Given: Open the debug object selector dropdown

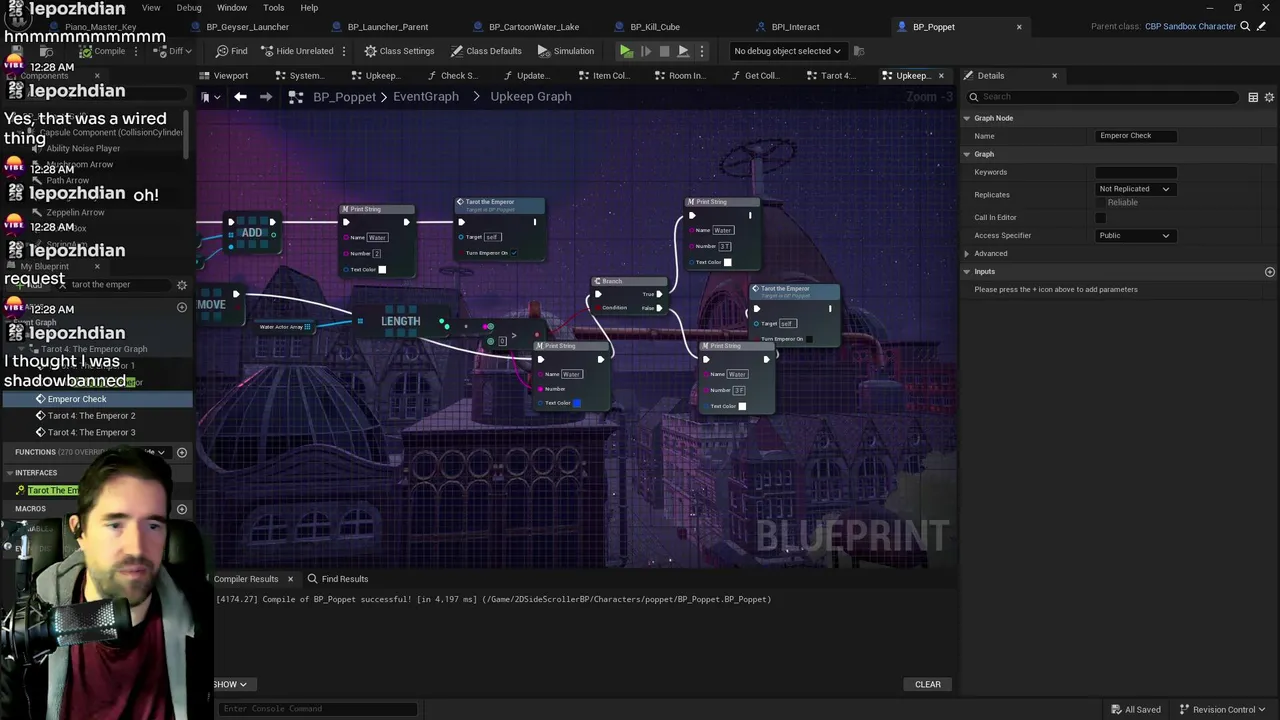Looking at the screenshot, I should (x=787, y=51).
